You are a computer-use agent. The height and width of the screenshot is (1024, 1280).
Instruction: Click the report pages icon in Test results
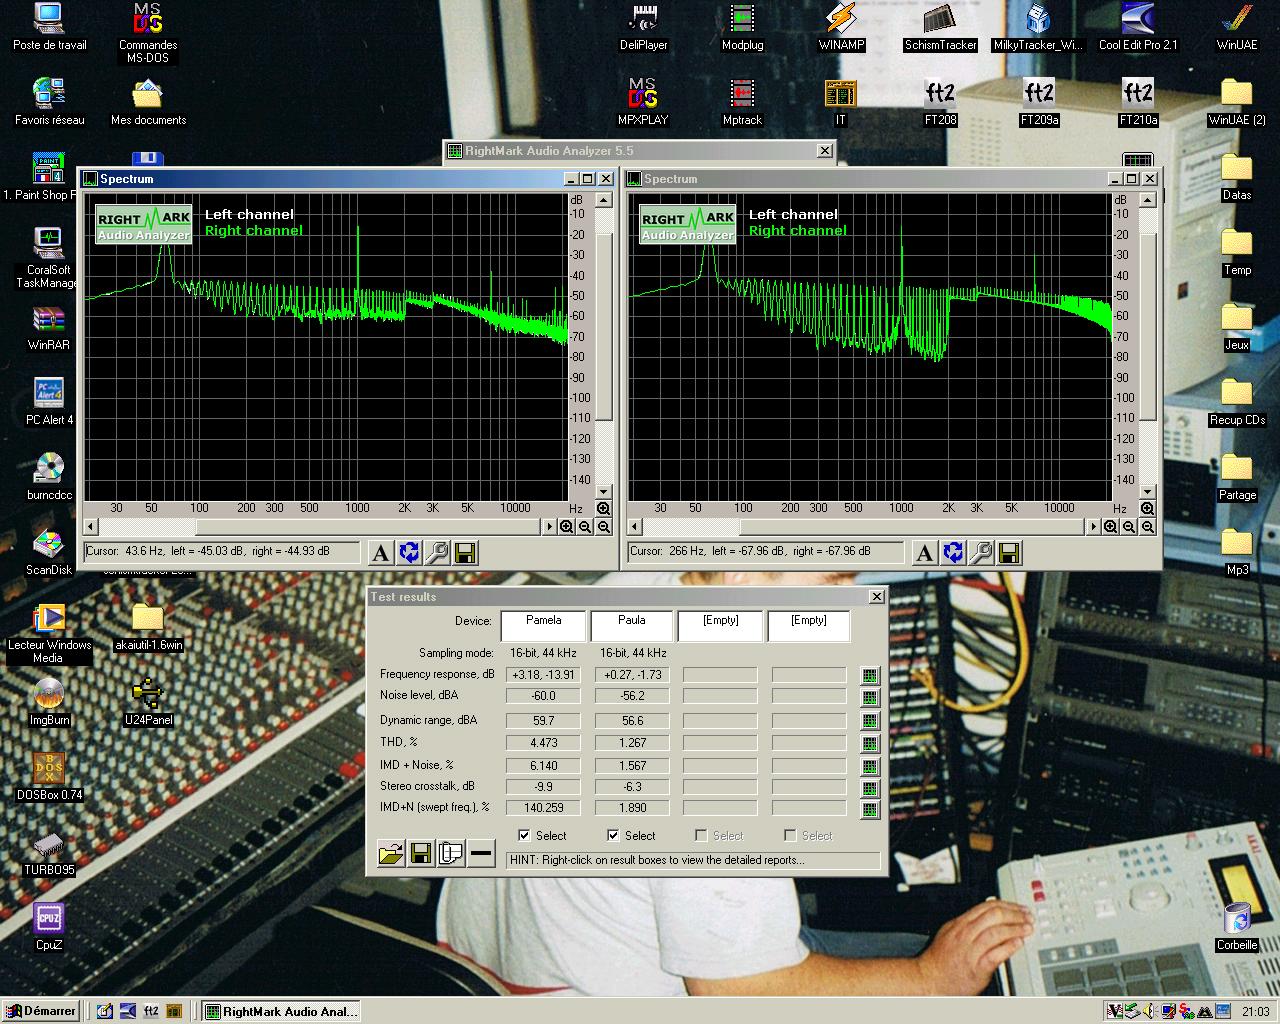[x=451, y=853]
